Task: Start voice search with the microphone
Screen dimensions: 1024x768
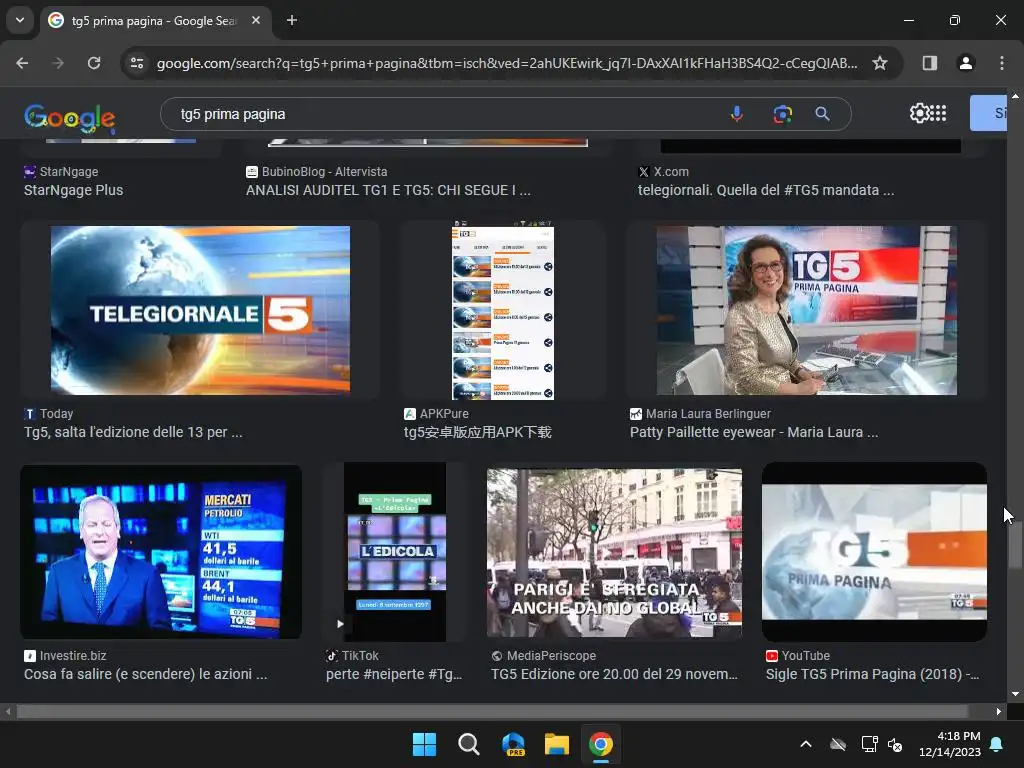Action: [x=737, y=114]
